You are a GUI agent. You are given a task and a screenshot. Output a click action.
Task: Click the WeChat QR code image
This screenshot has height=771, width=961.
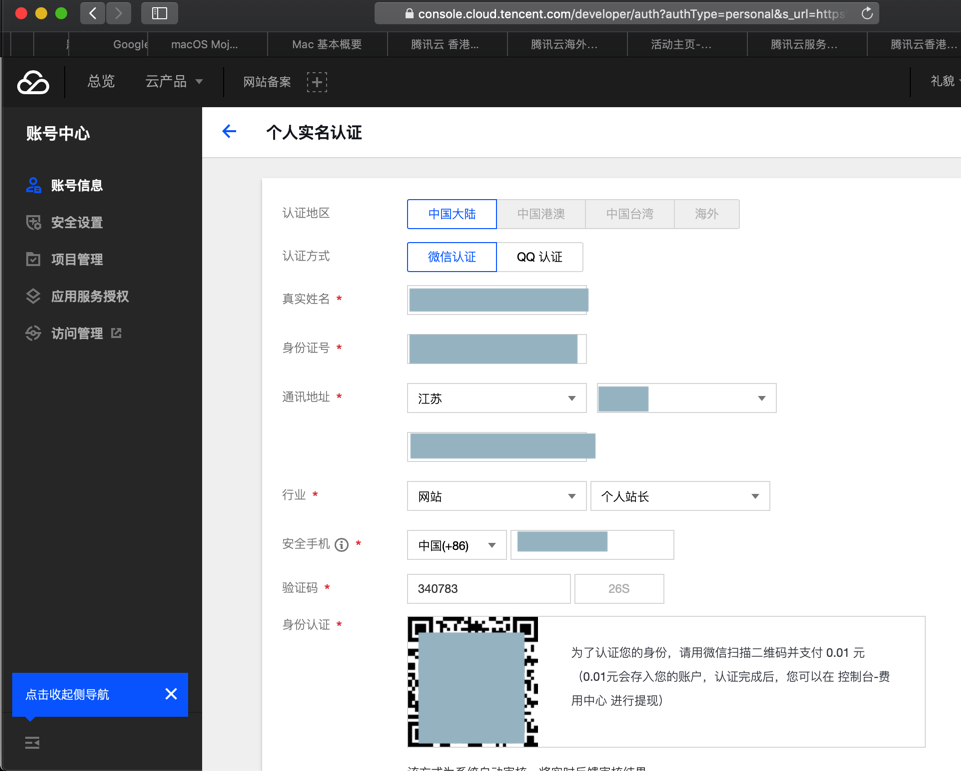click(x=473, y=682)
